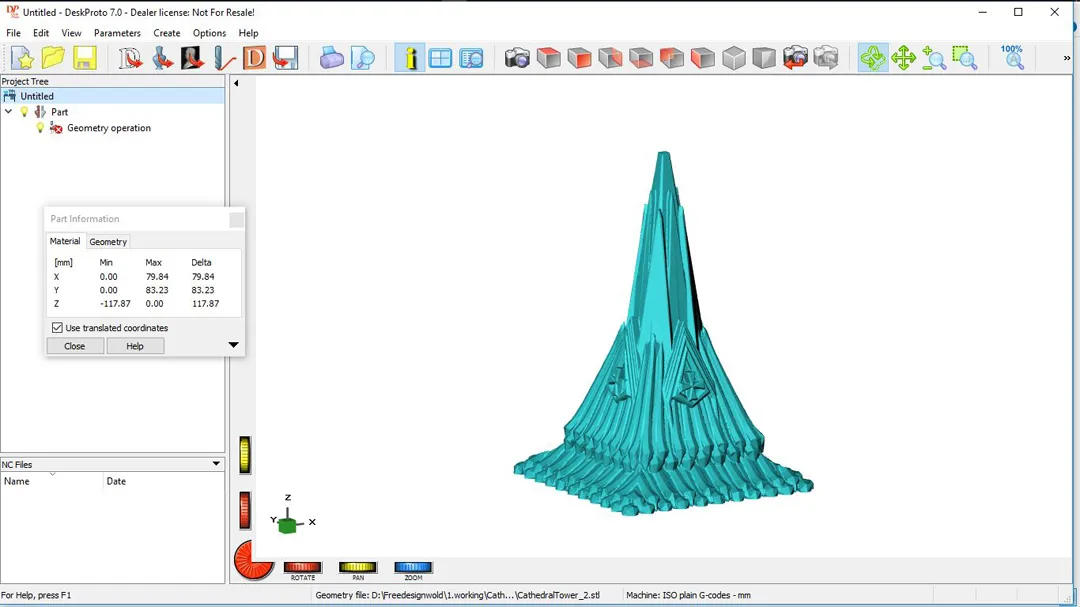1080x607 pixels.
Task: Switch to the Geometry tab
Action: (x=108, y=242)
